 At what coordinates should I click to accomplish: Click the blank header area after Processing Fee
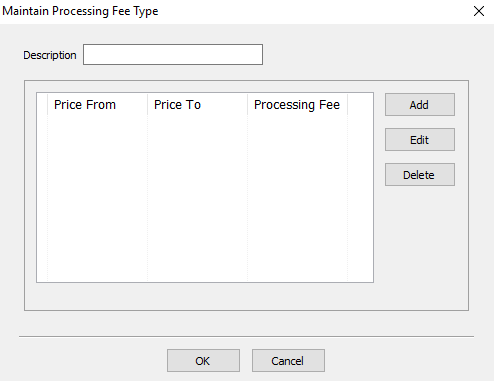pyautogui.click(x=360, y=104)
